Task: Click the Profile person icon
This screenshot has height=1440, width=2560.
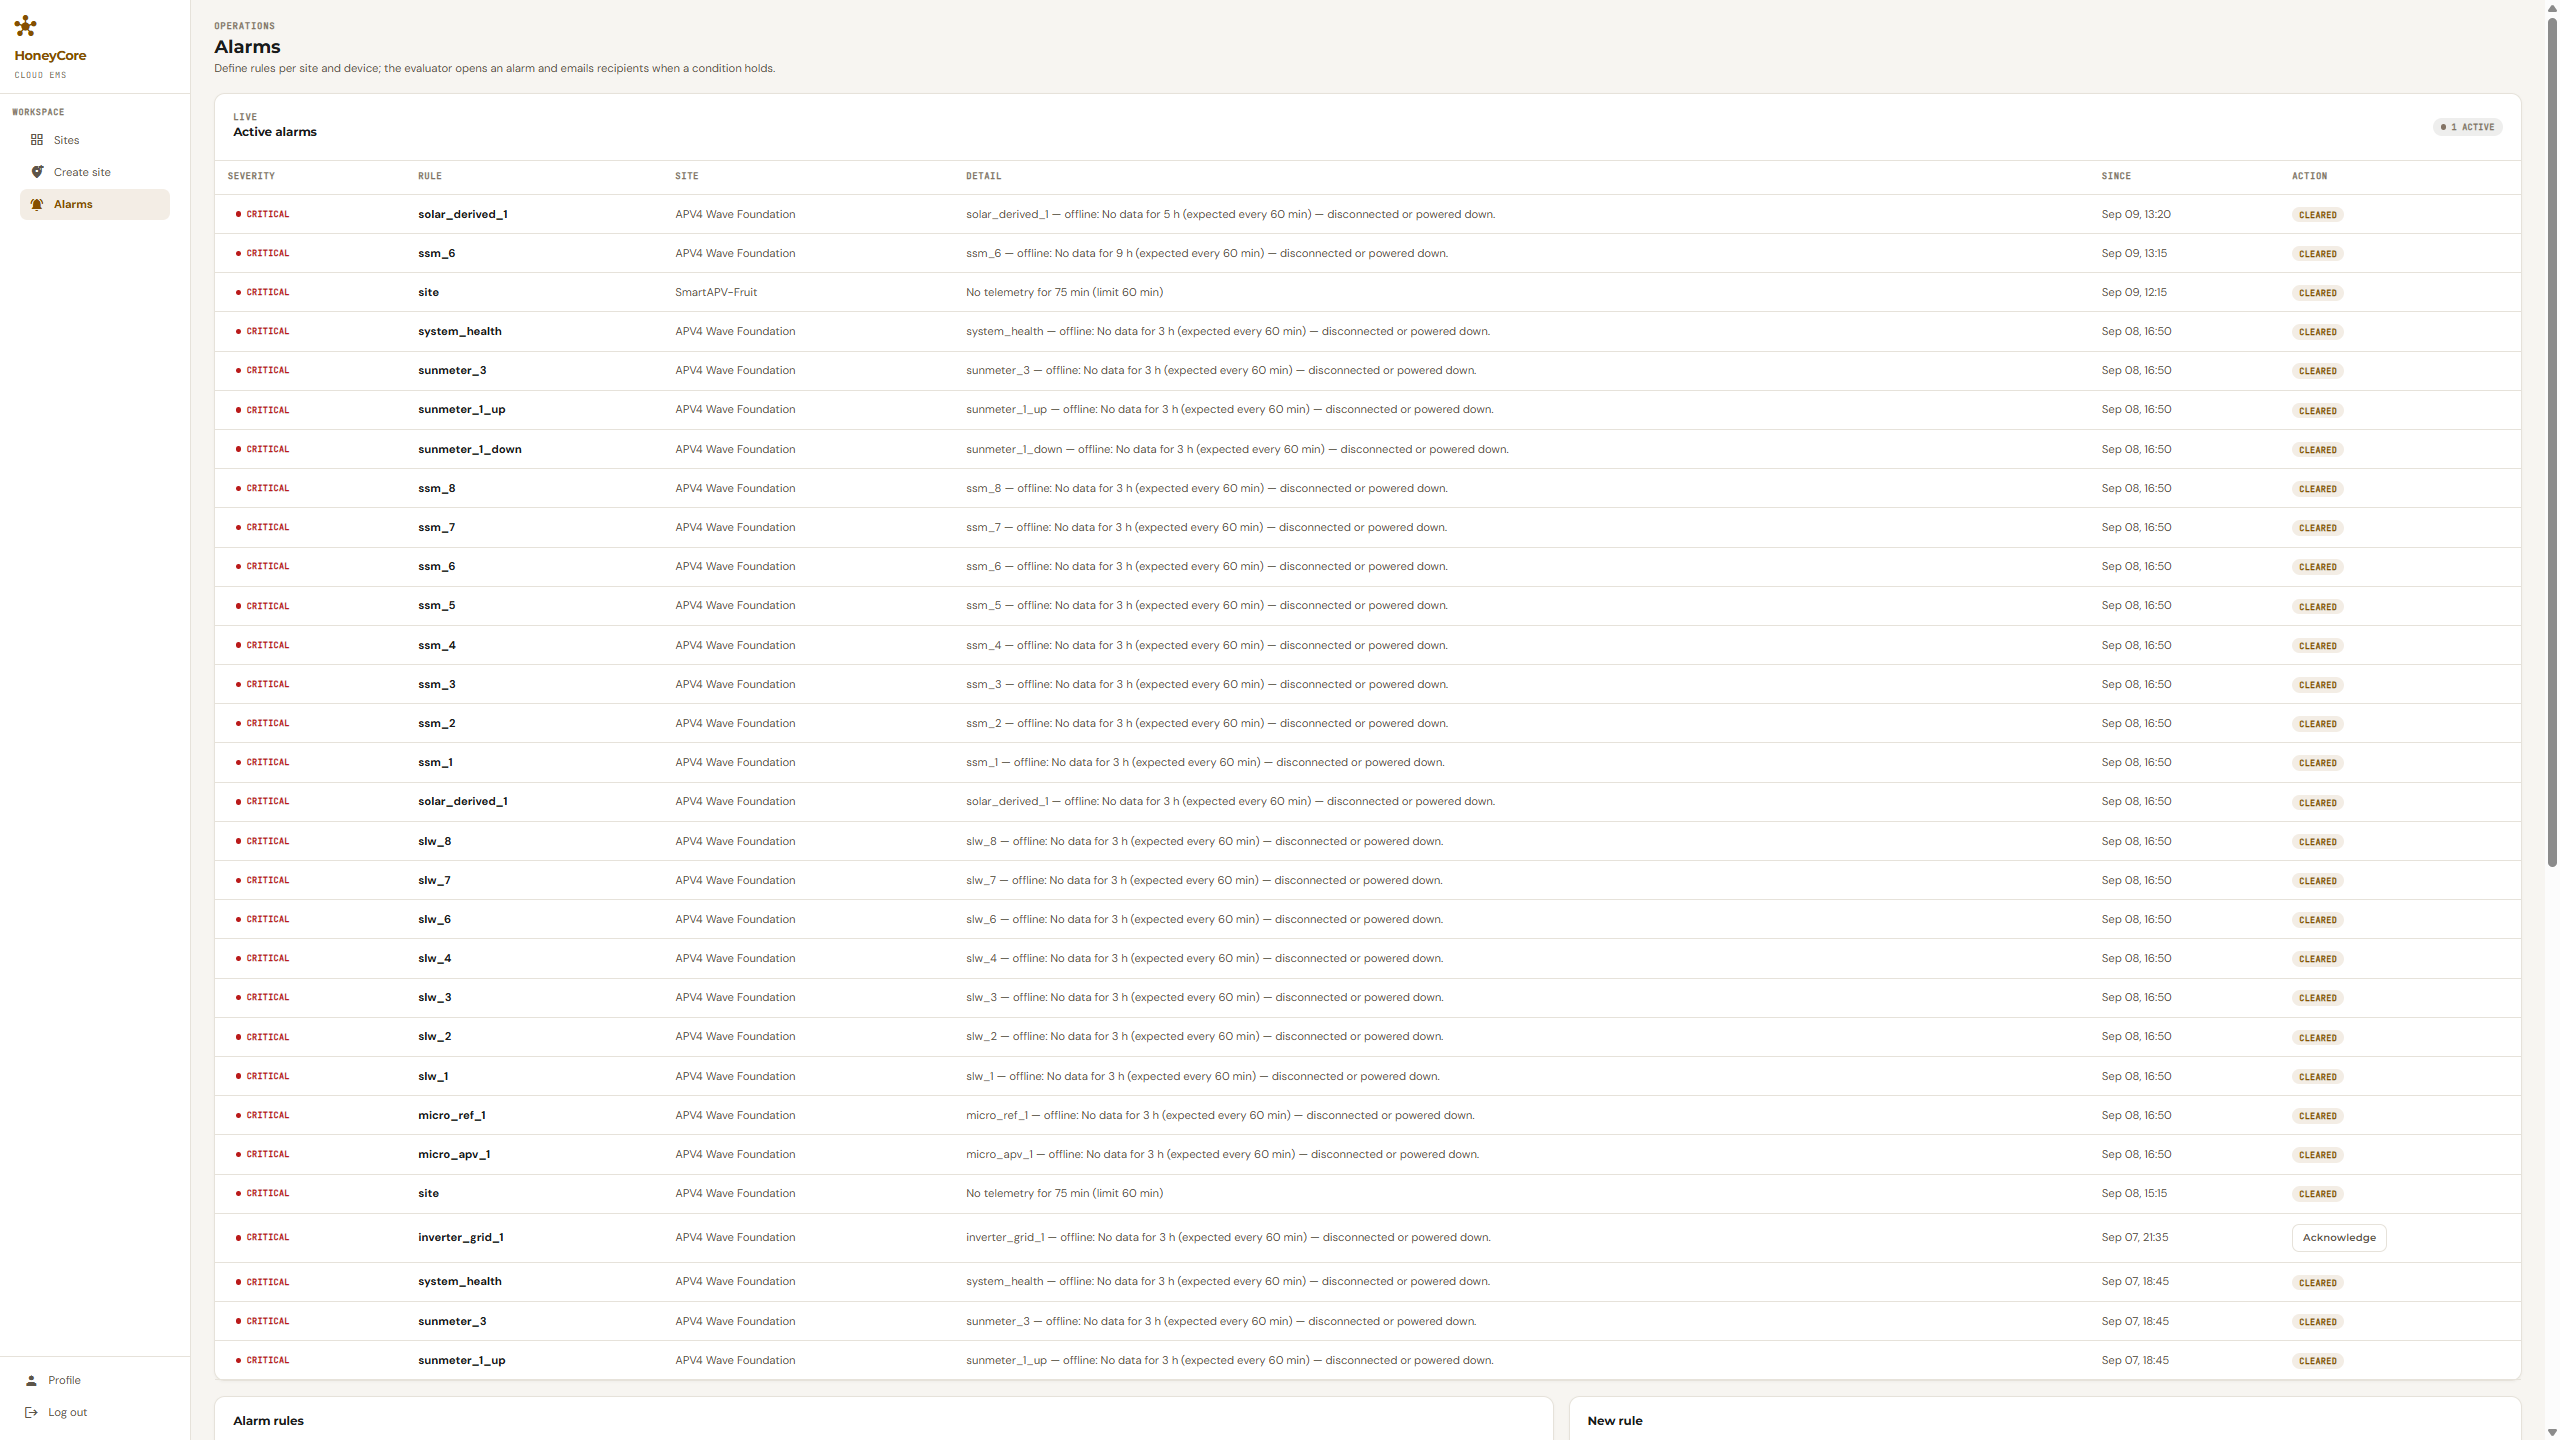Action: click(x=31, y=1380)
